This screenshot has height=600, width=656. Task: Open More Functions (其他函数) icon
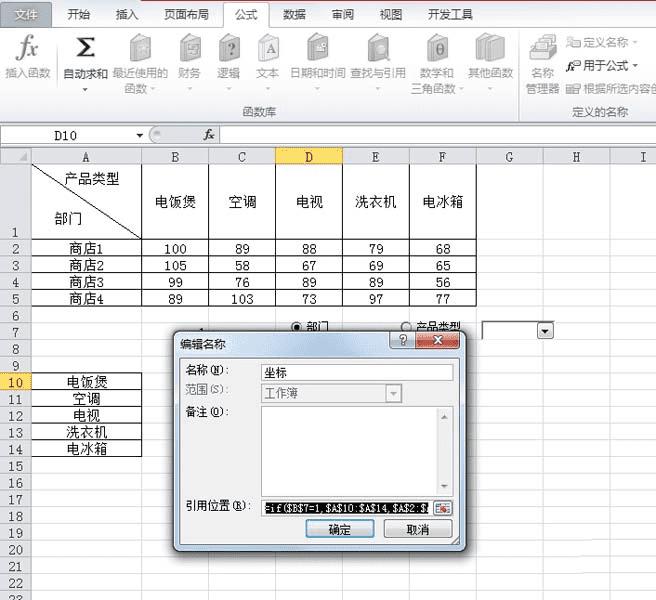[x=490, y=48]
